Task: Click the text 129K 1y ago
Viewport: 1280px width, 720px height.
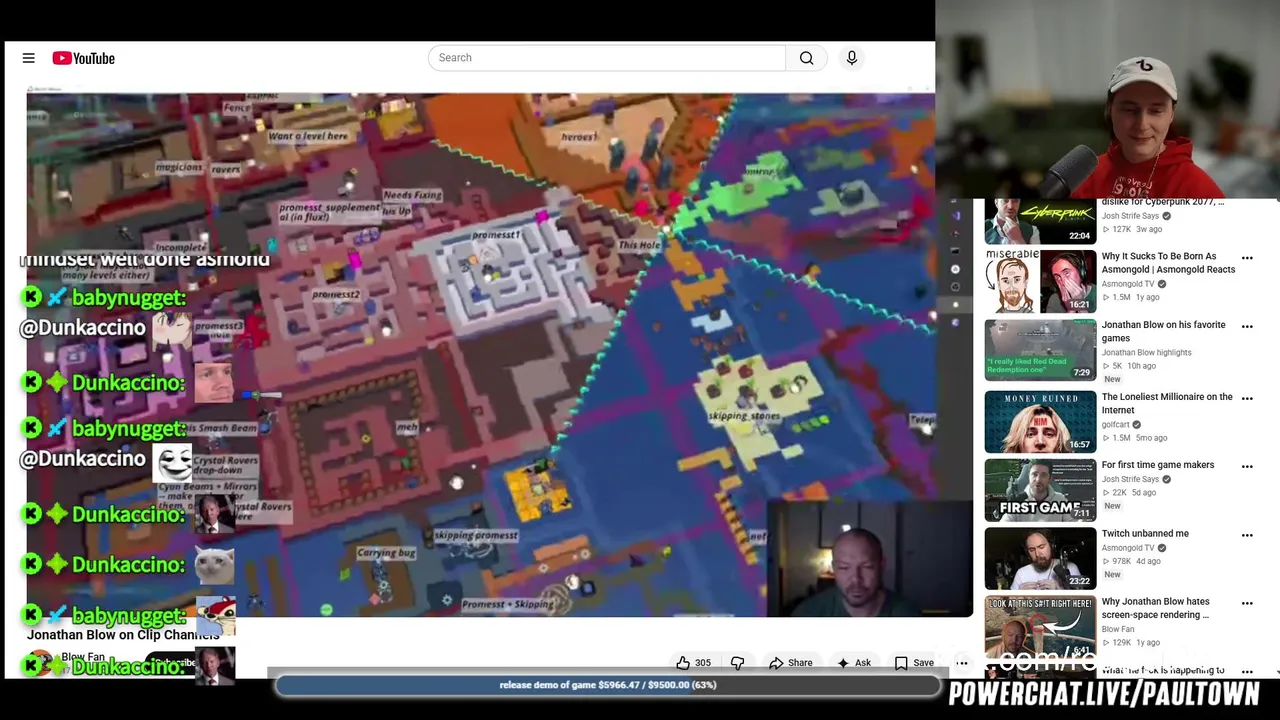Action: click(x=1131, y=642)
